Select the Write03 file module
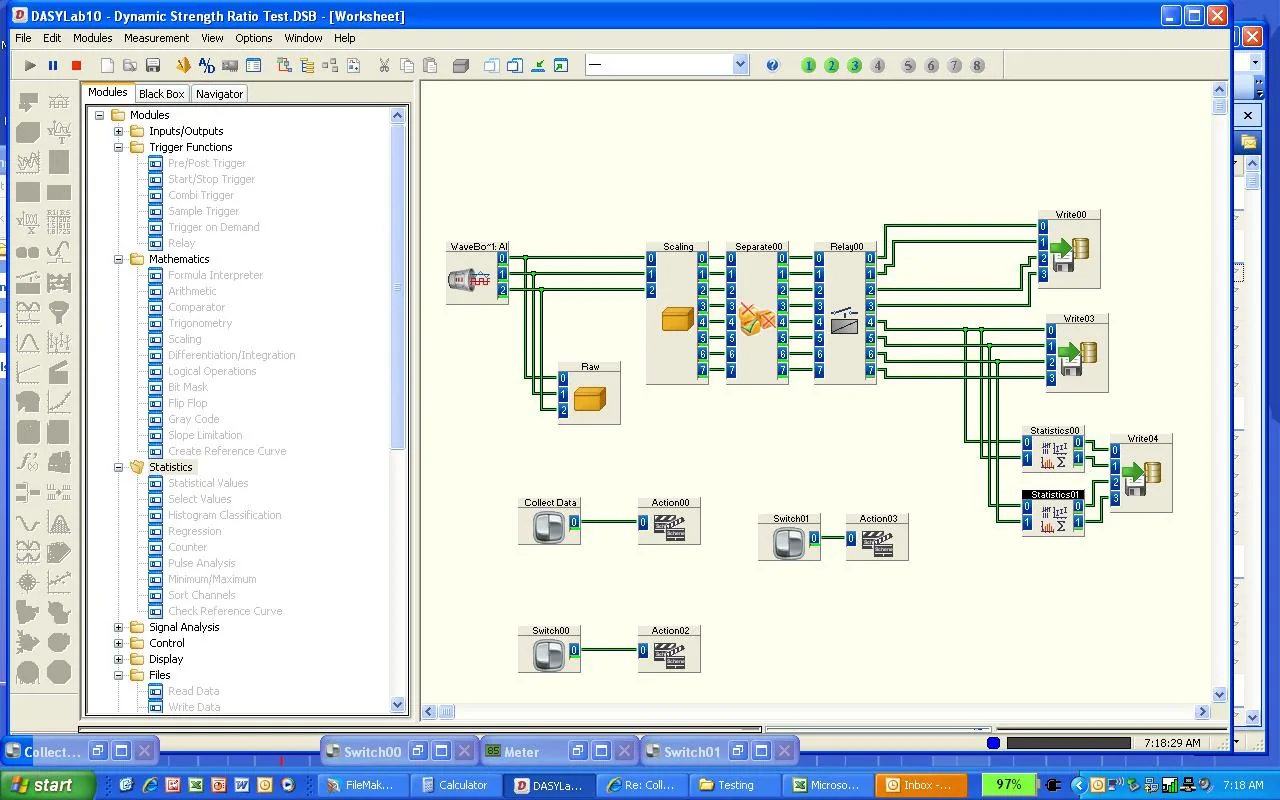Viewport: 1280px width, 800px height. point(1077,353)
